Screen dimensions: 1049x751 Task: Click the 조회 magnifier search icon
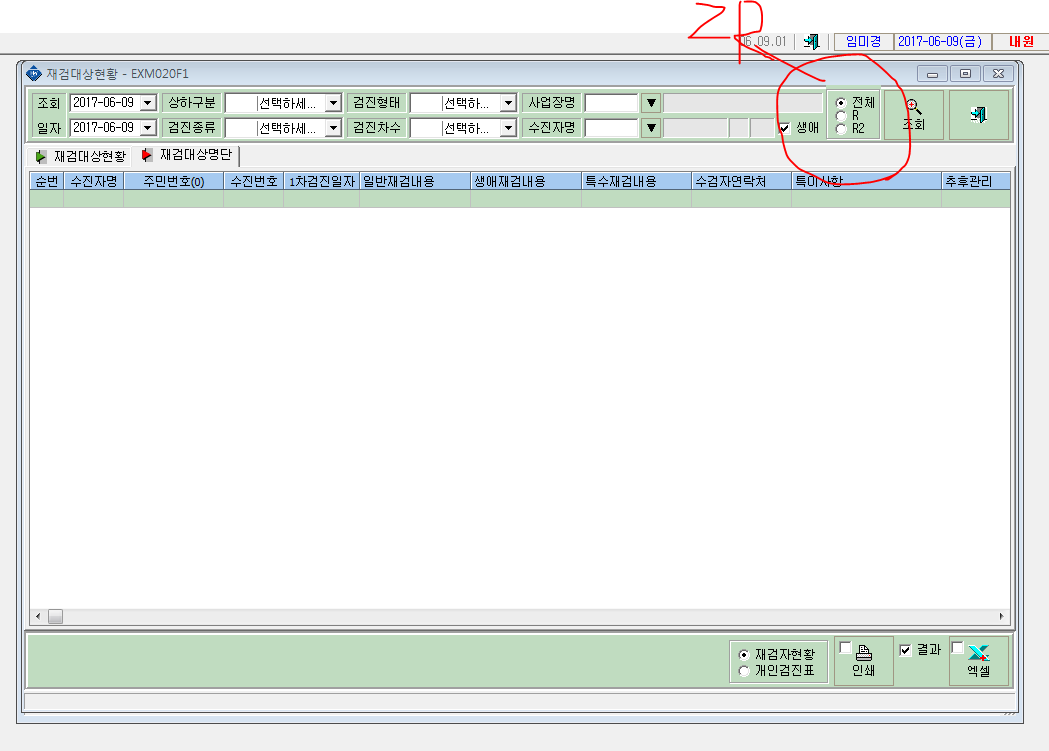913,106
